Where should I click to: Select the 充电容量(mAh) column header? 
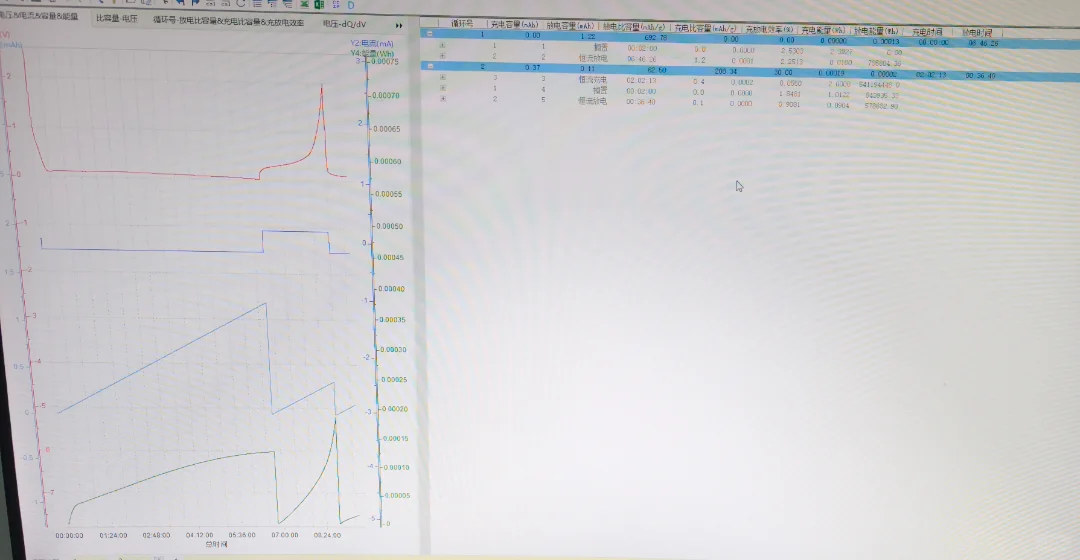(x=514, y=25)
